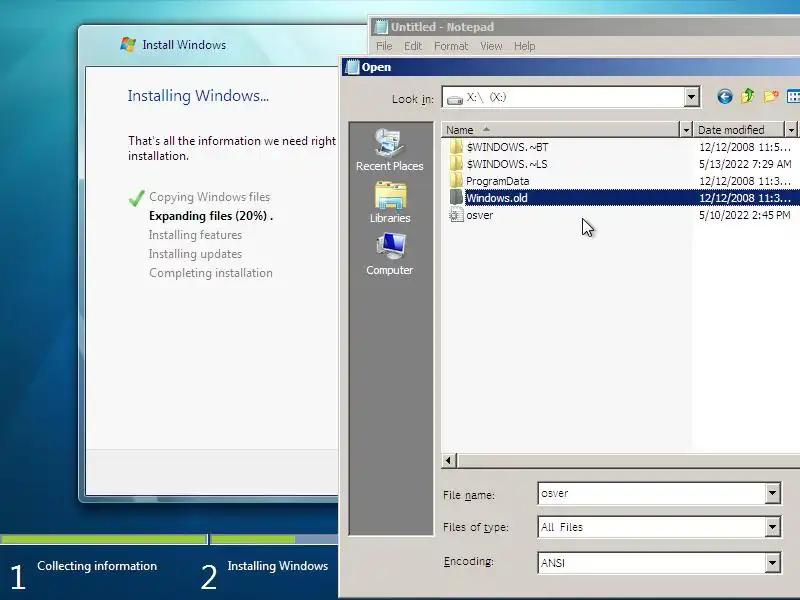Screen dimensions: 800x600
Task: Click the ANSI encoding field
Action: click(652, 563)
